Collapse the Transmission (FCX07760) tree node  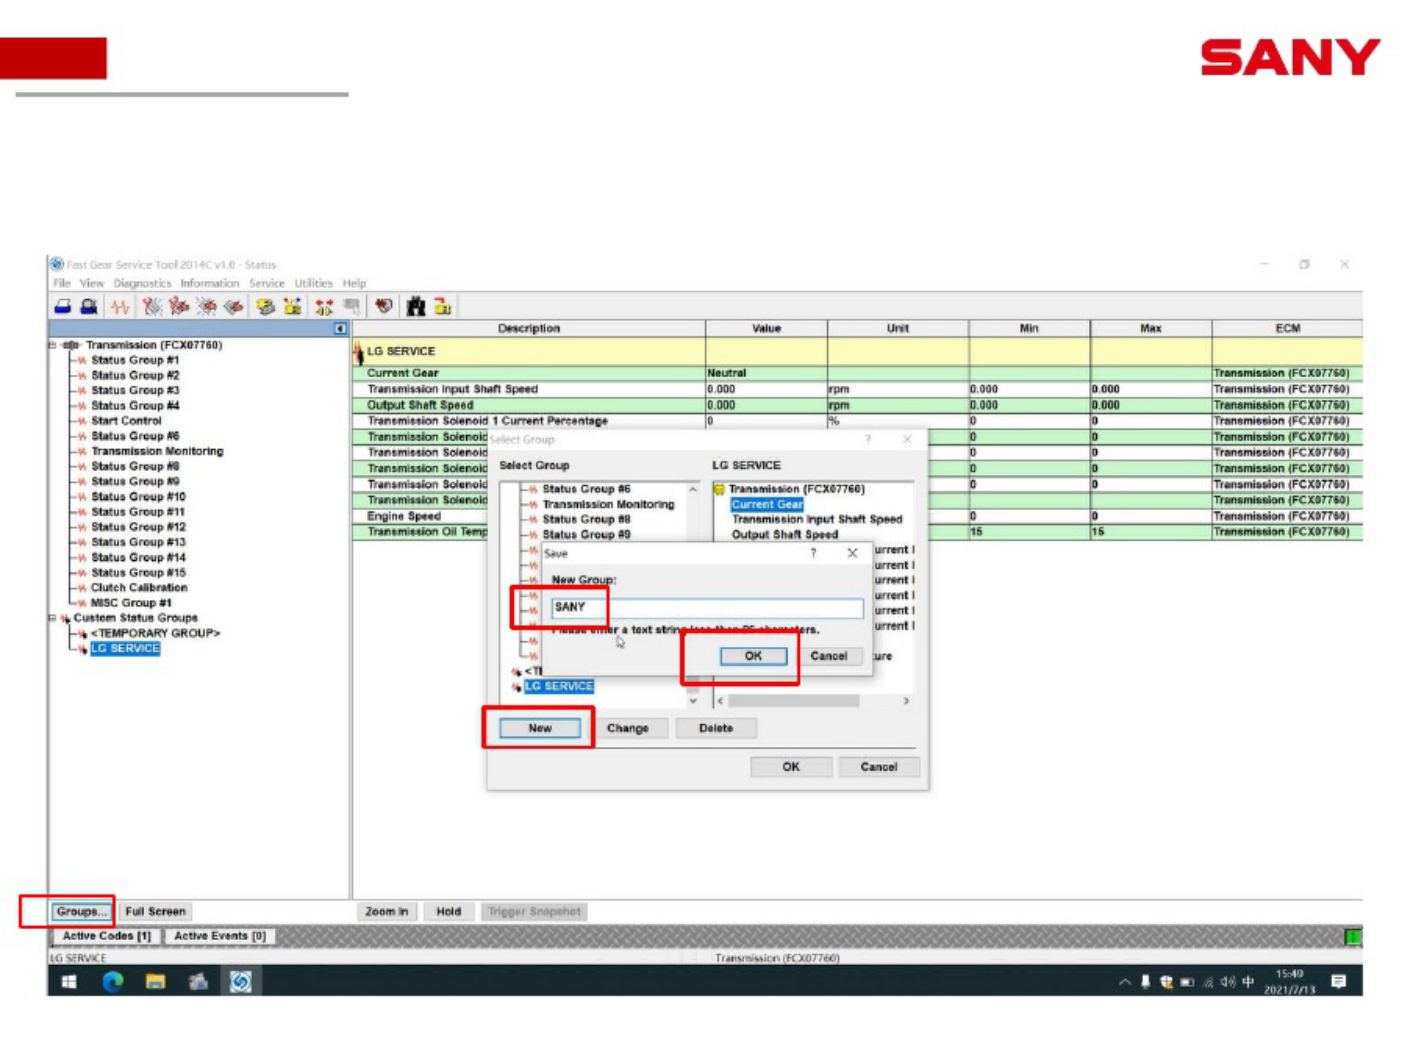52,345
